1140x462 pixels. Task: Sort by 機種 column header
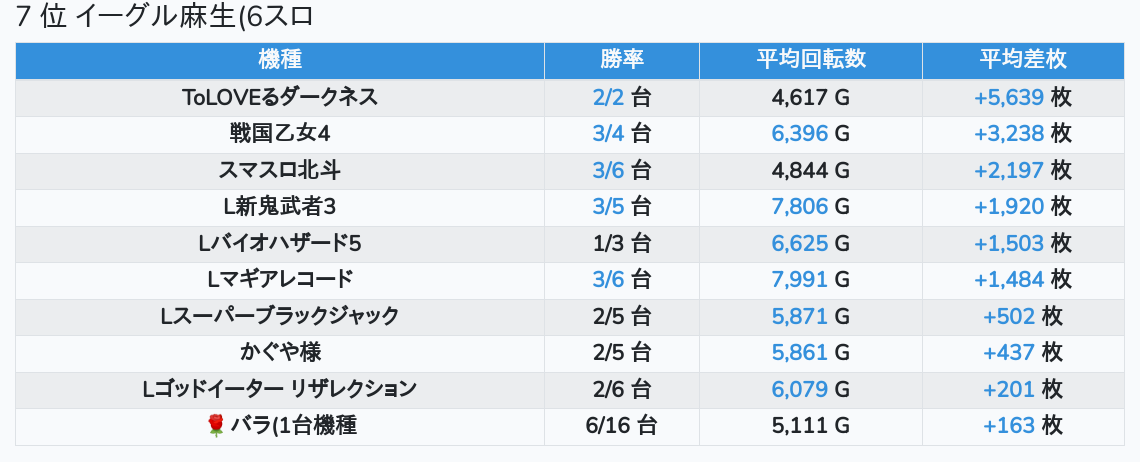(x=280, y=60)
